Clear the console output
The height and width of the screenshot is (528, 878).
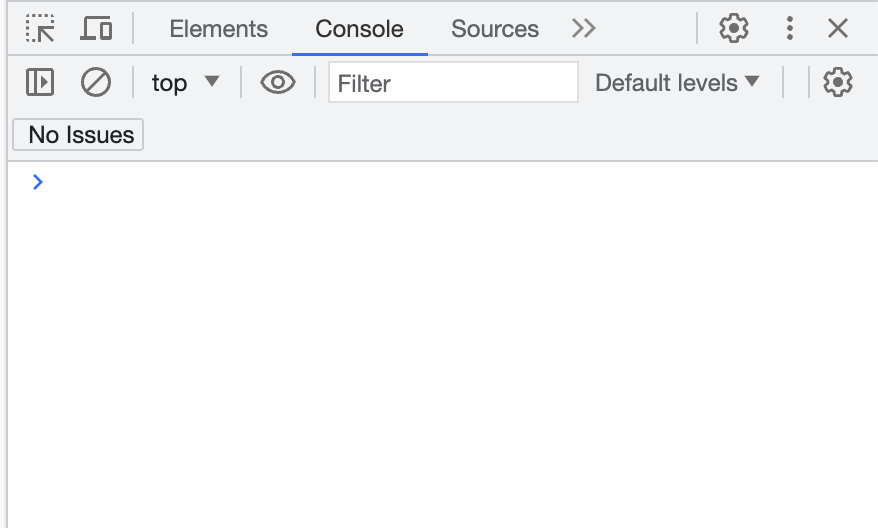tap(96, 82)
